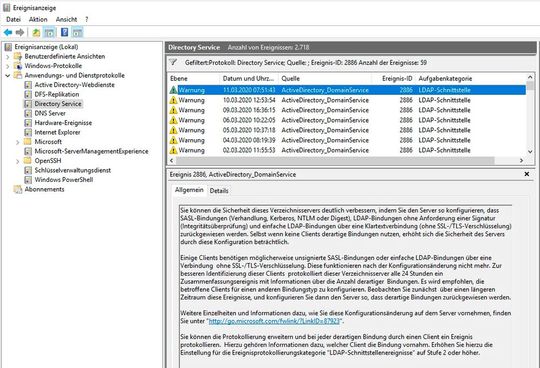Click the Ereignisanzeige title bar app icon

pos(7,7)
